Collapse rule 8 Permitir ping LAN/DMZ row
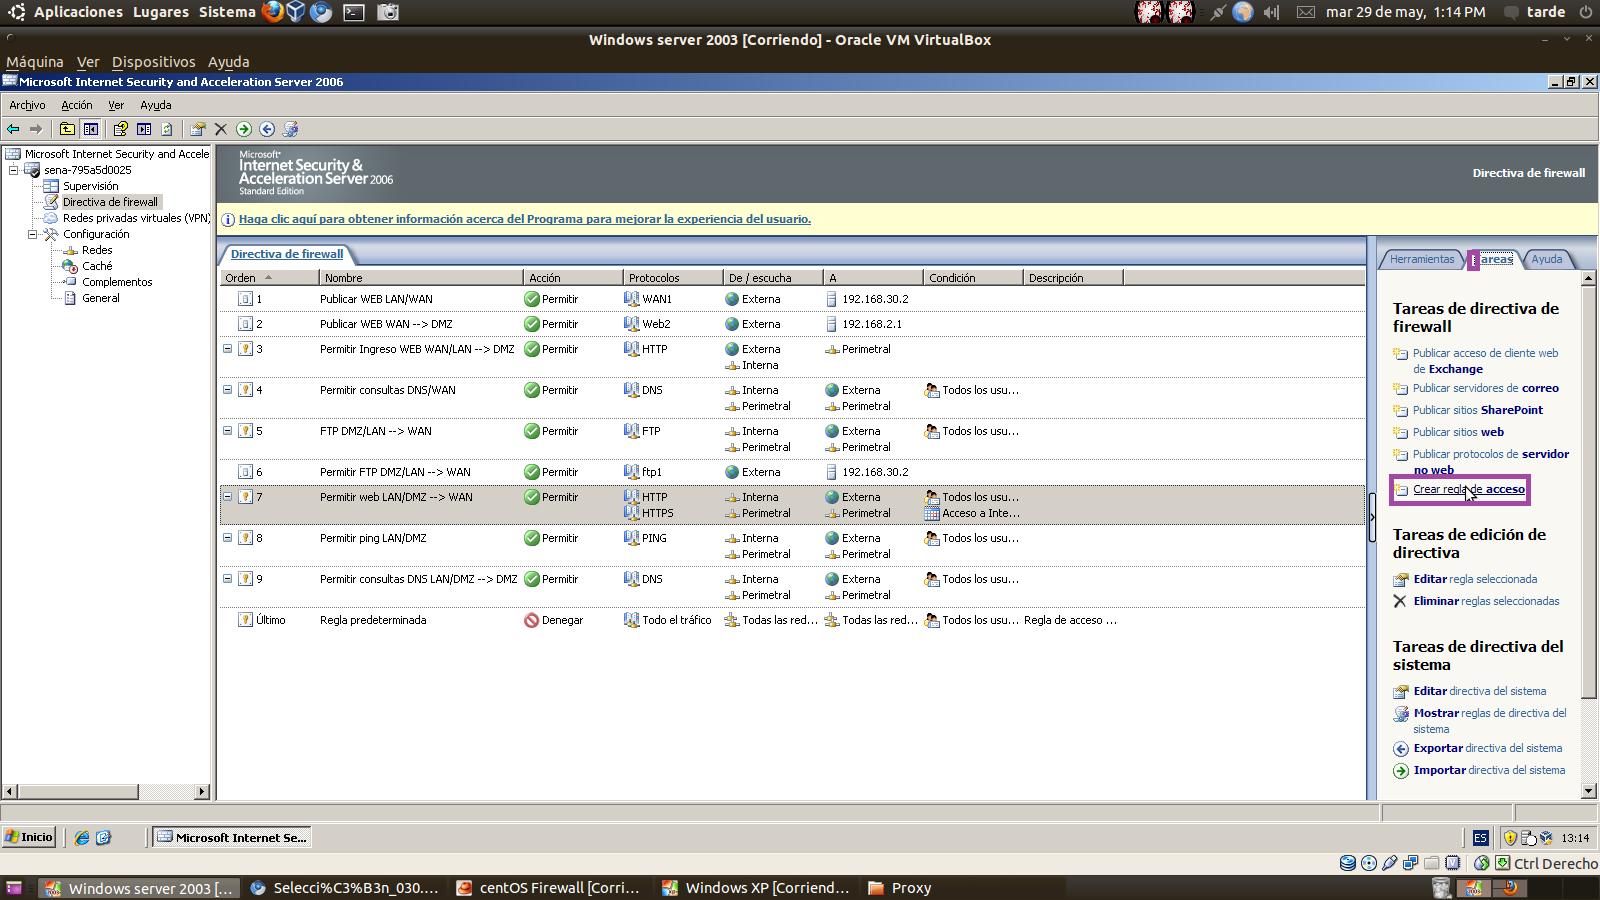The width and height of the screenshot is (1600, 900). [227, 538]
